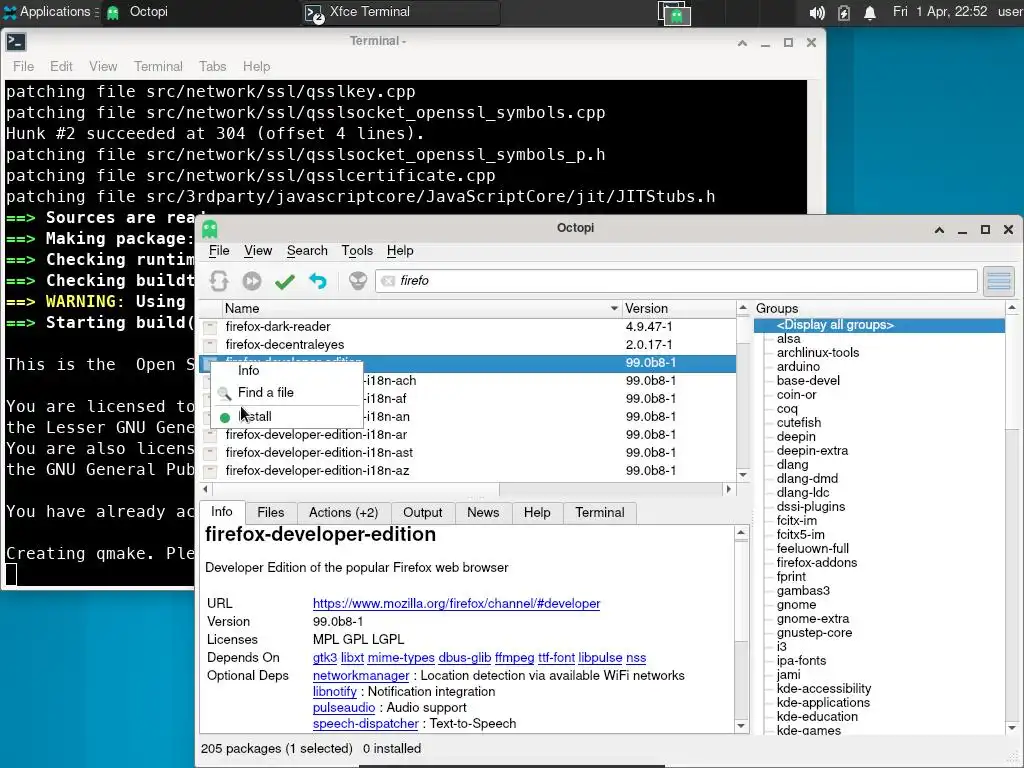1024x768 pixels.
Task: Click package icon beside firefox-developer-edition-i18n-ar
Action: [210, 435]
